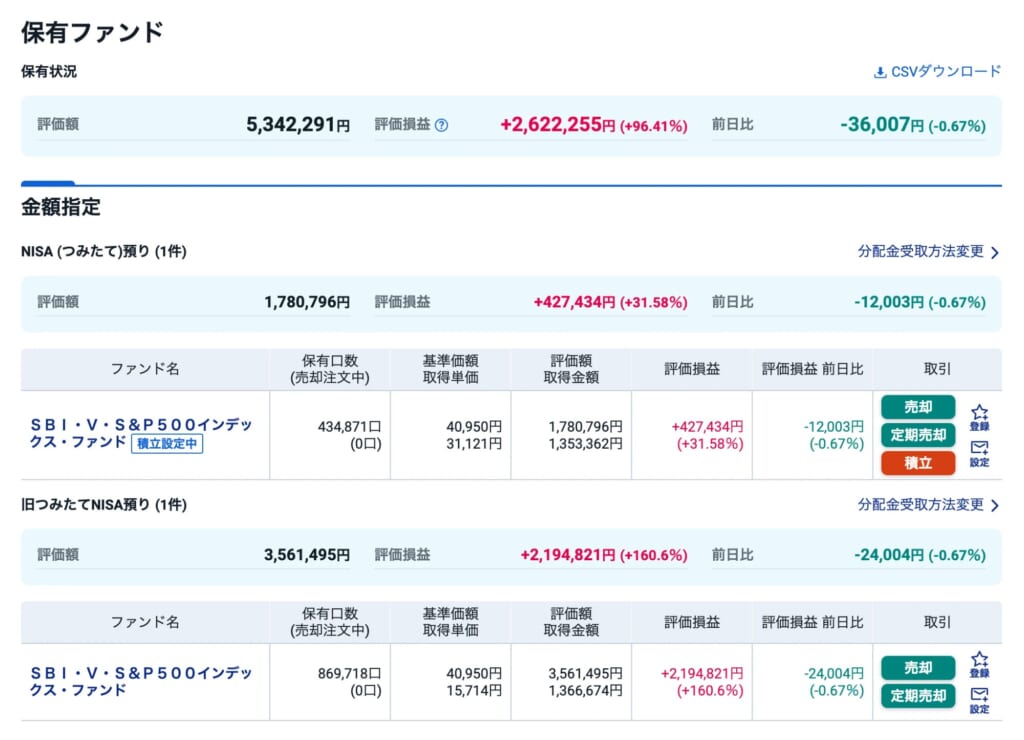This screenshot has width=1024, height=740.
Task: Click chevron beside 旧つみたてNISA 分配金受取方法変更
Action: coord(995,506)
